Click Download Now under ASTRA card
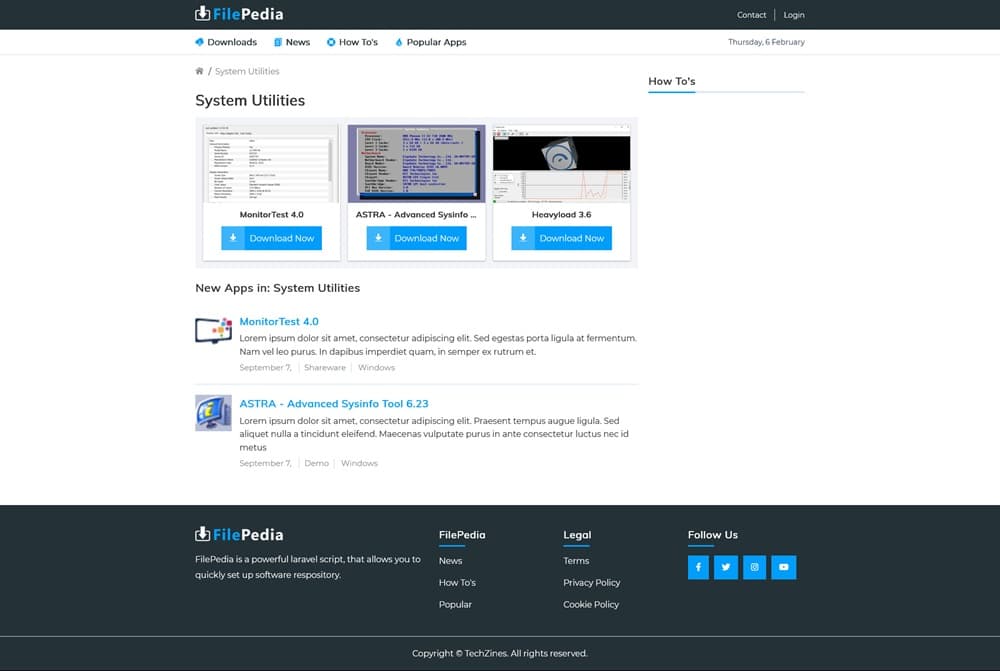This screenshot has width=1000, height=671. 416,238
